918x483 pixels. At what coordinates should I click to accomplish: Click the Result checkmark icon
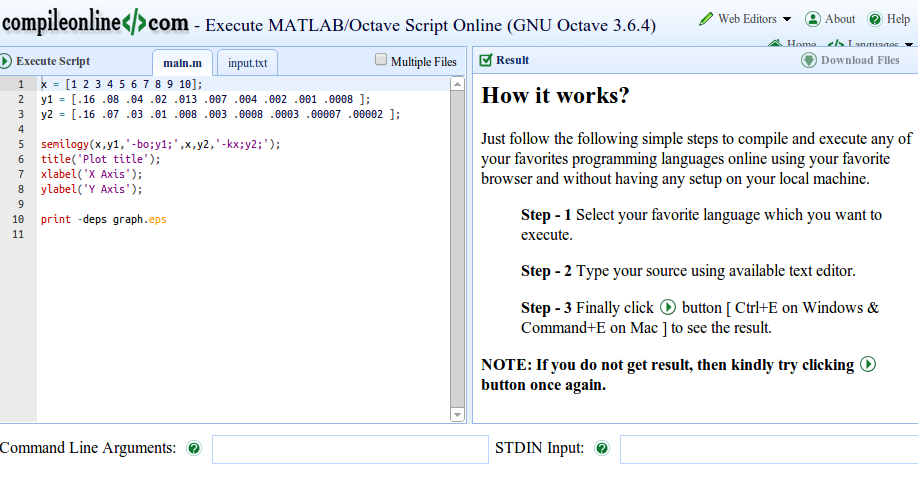point(485,60)
